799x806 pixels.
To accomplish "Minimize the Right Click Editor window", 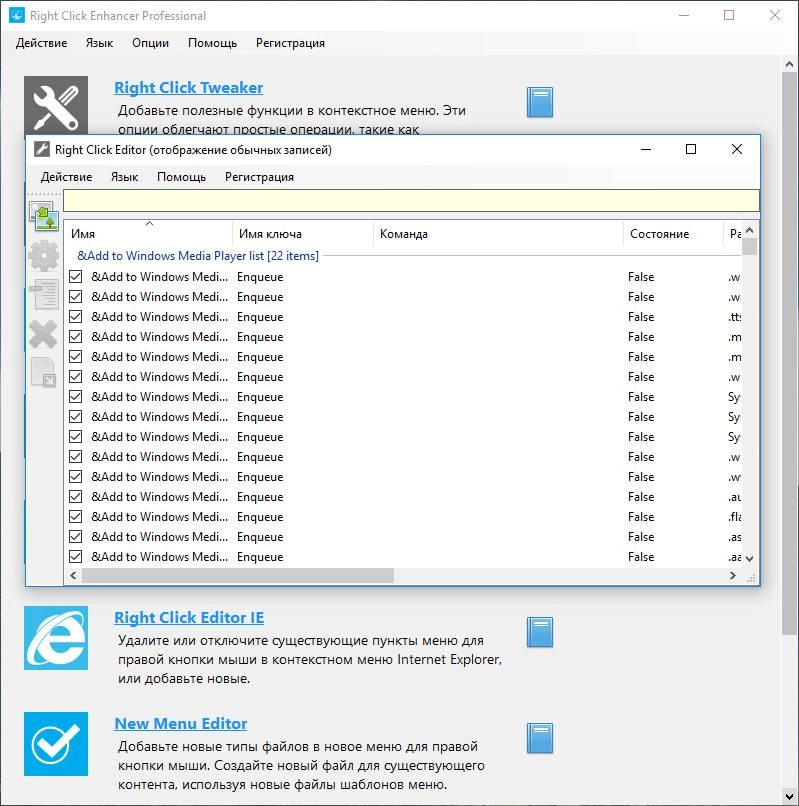I will tap(646, 149).
